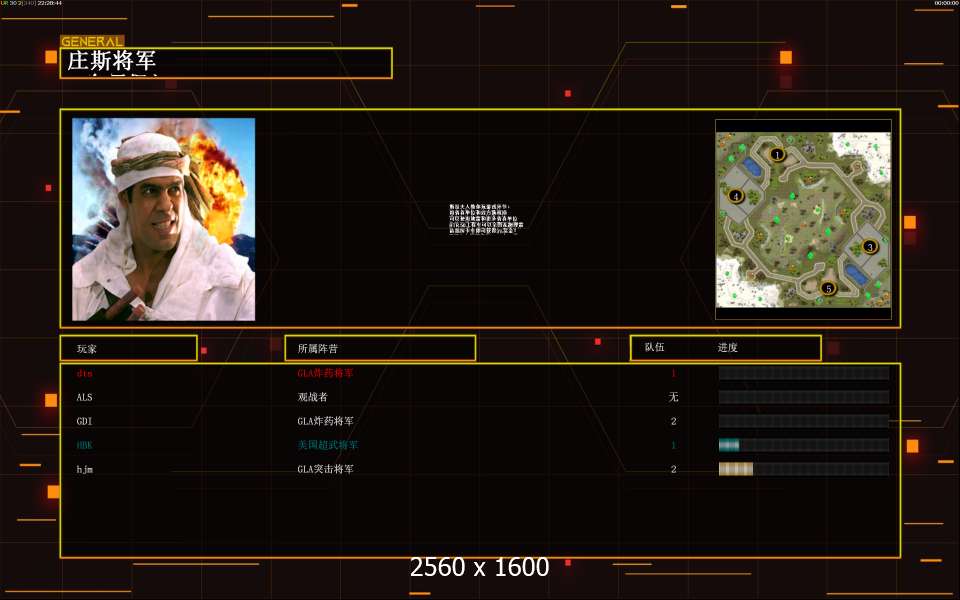Click the 美国超武将军 faction for HBK

pyautogui.click(x=328, y=445)
